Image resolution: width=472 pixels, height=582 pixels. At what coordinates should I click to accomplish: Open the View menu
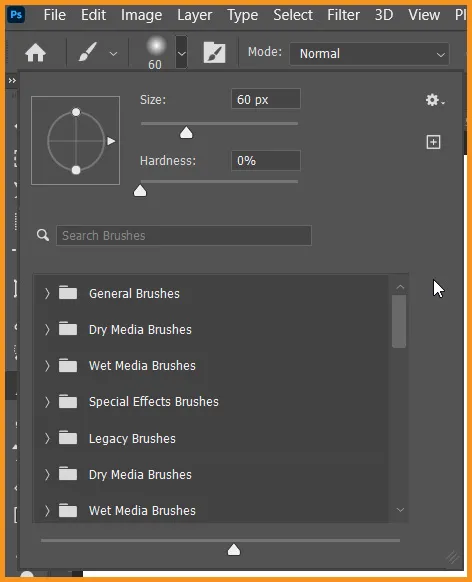coord(424,15)
